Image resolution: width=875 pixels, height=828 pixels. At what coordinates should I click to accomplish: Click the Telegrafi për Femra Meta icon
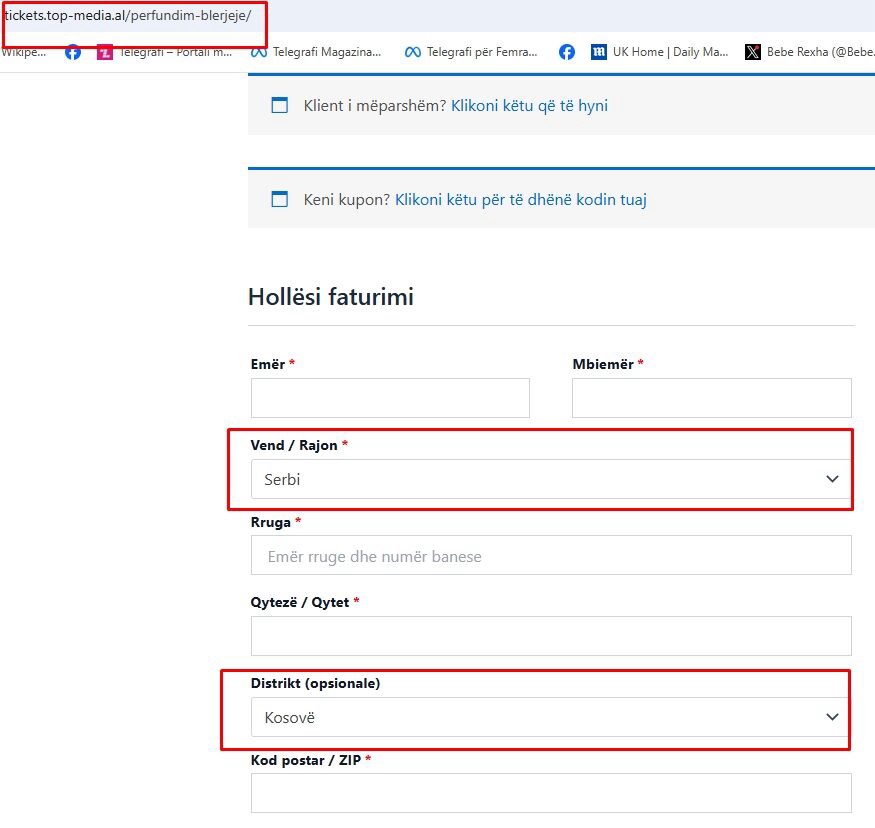coord(413,52)
